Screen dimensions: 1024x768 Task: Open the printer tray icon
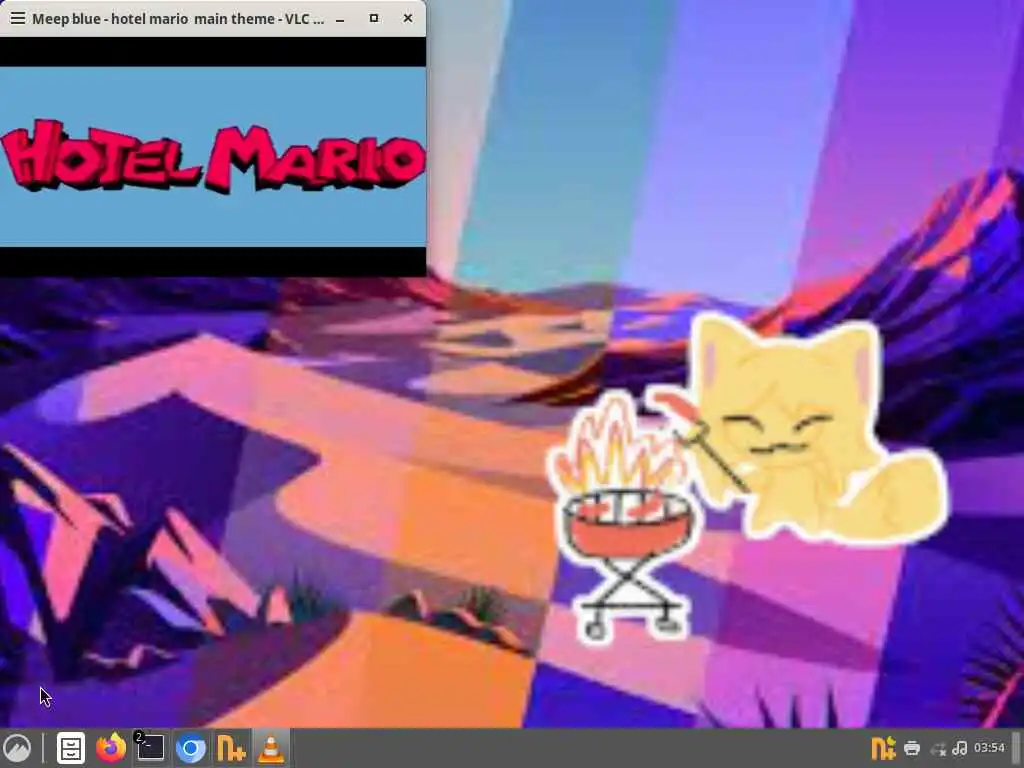pos(912,748)
